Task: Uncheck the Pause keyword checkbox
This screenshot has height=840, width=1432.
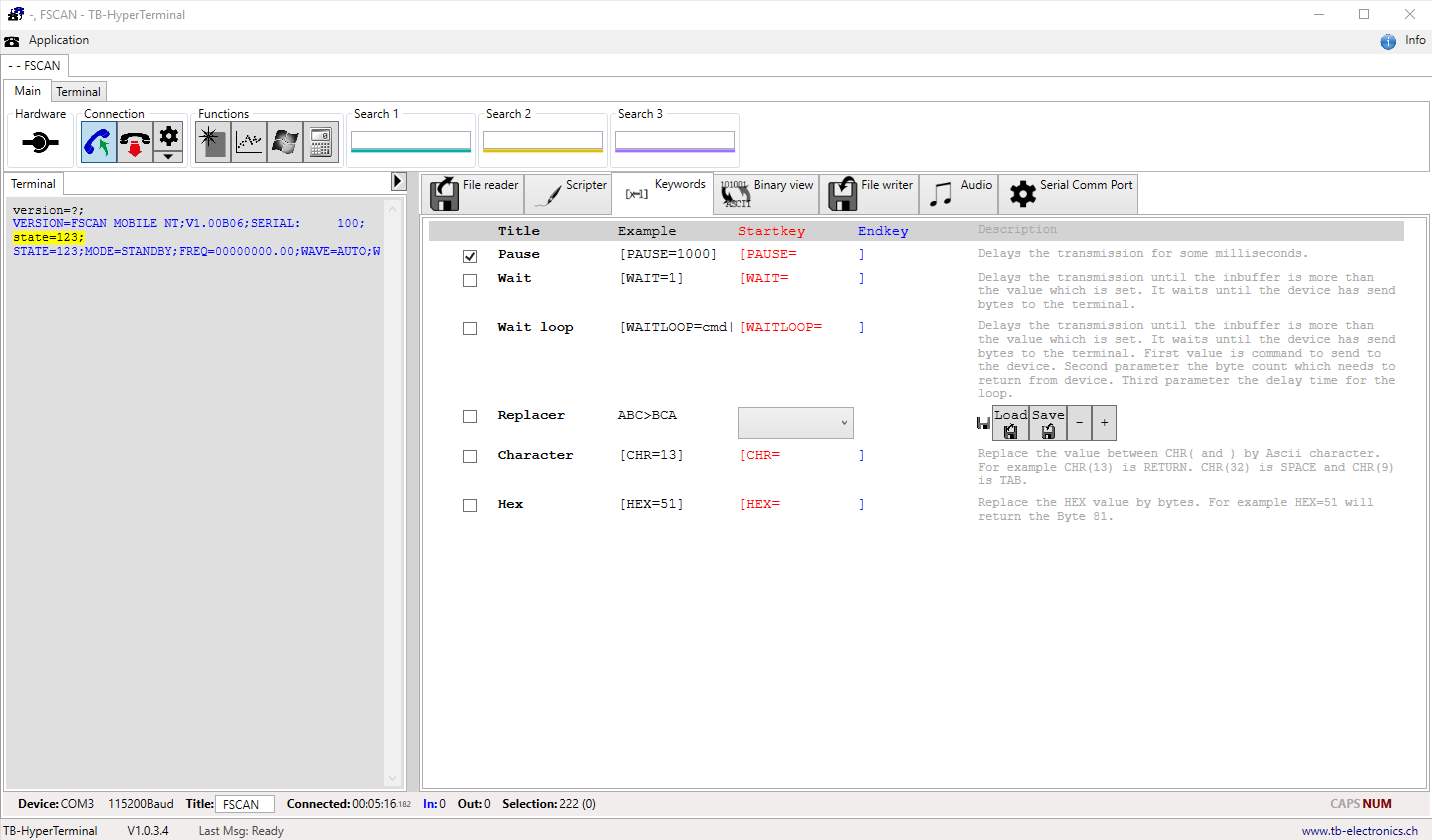Action: click(470, 257)
